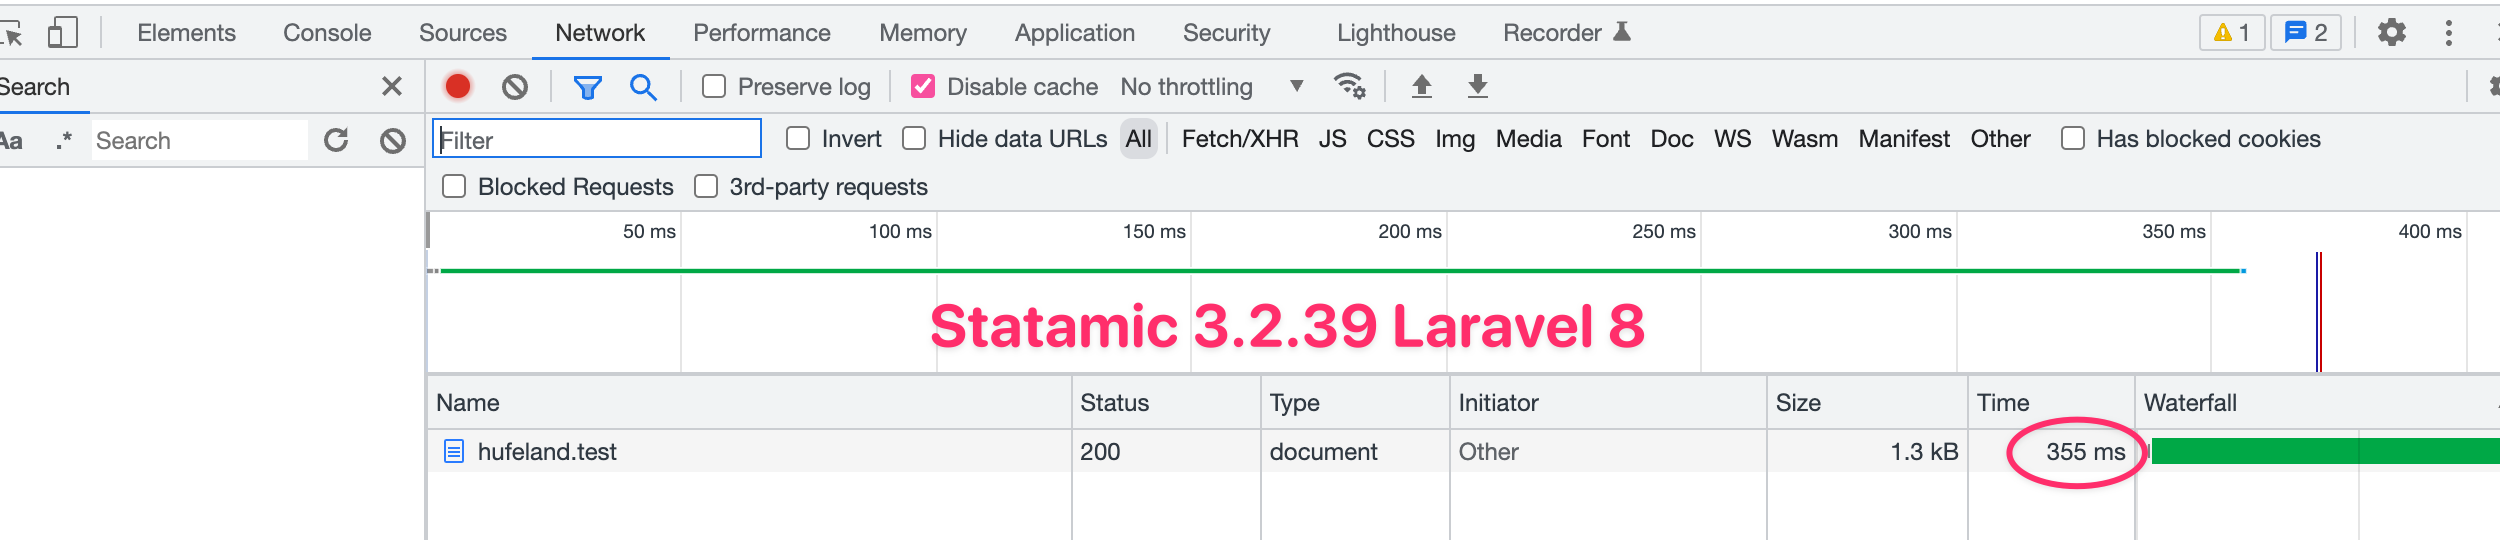The height and width of the screenshot is (540, 2500).
Task: Import HAR file with upload arrow
Action: tap(1421, 87)
